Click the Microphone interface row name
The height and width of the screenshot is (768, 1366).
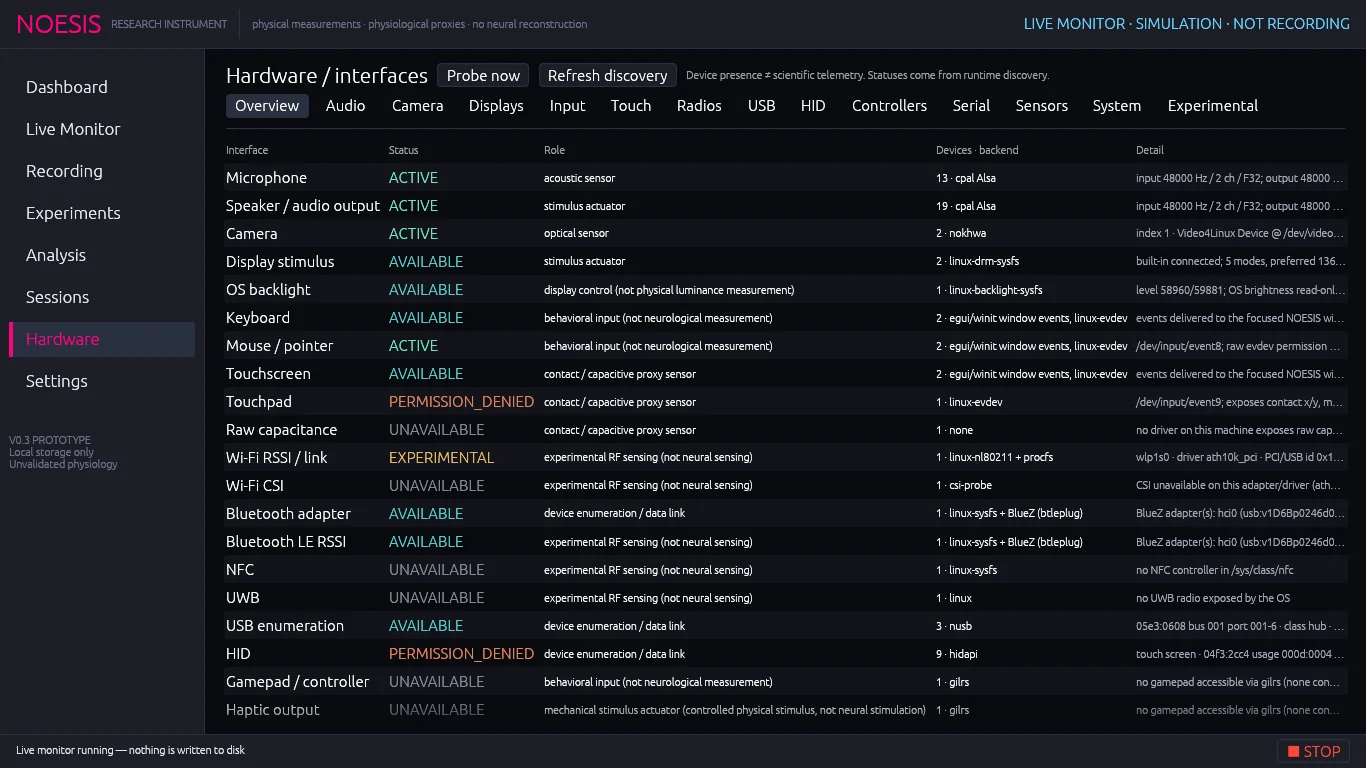point(266,178)
